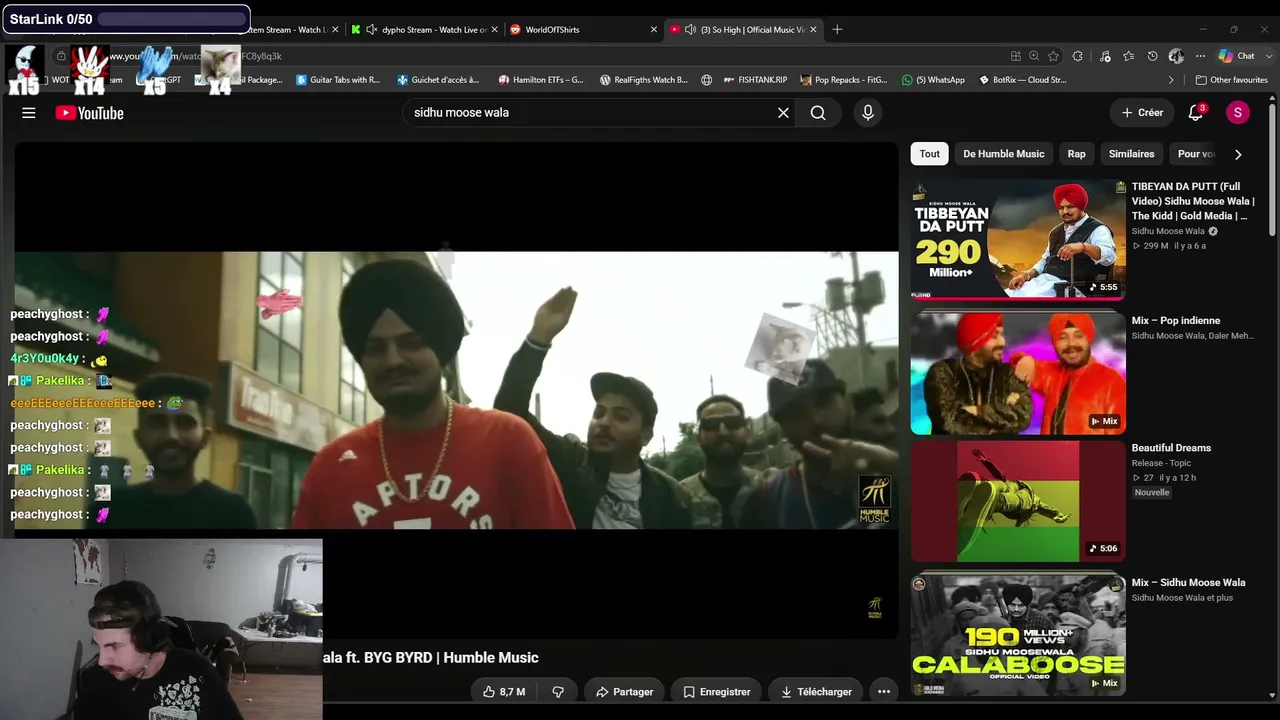
Task: Open the browser new tab button
Action: click(837, 30)
